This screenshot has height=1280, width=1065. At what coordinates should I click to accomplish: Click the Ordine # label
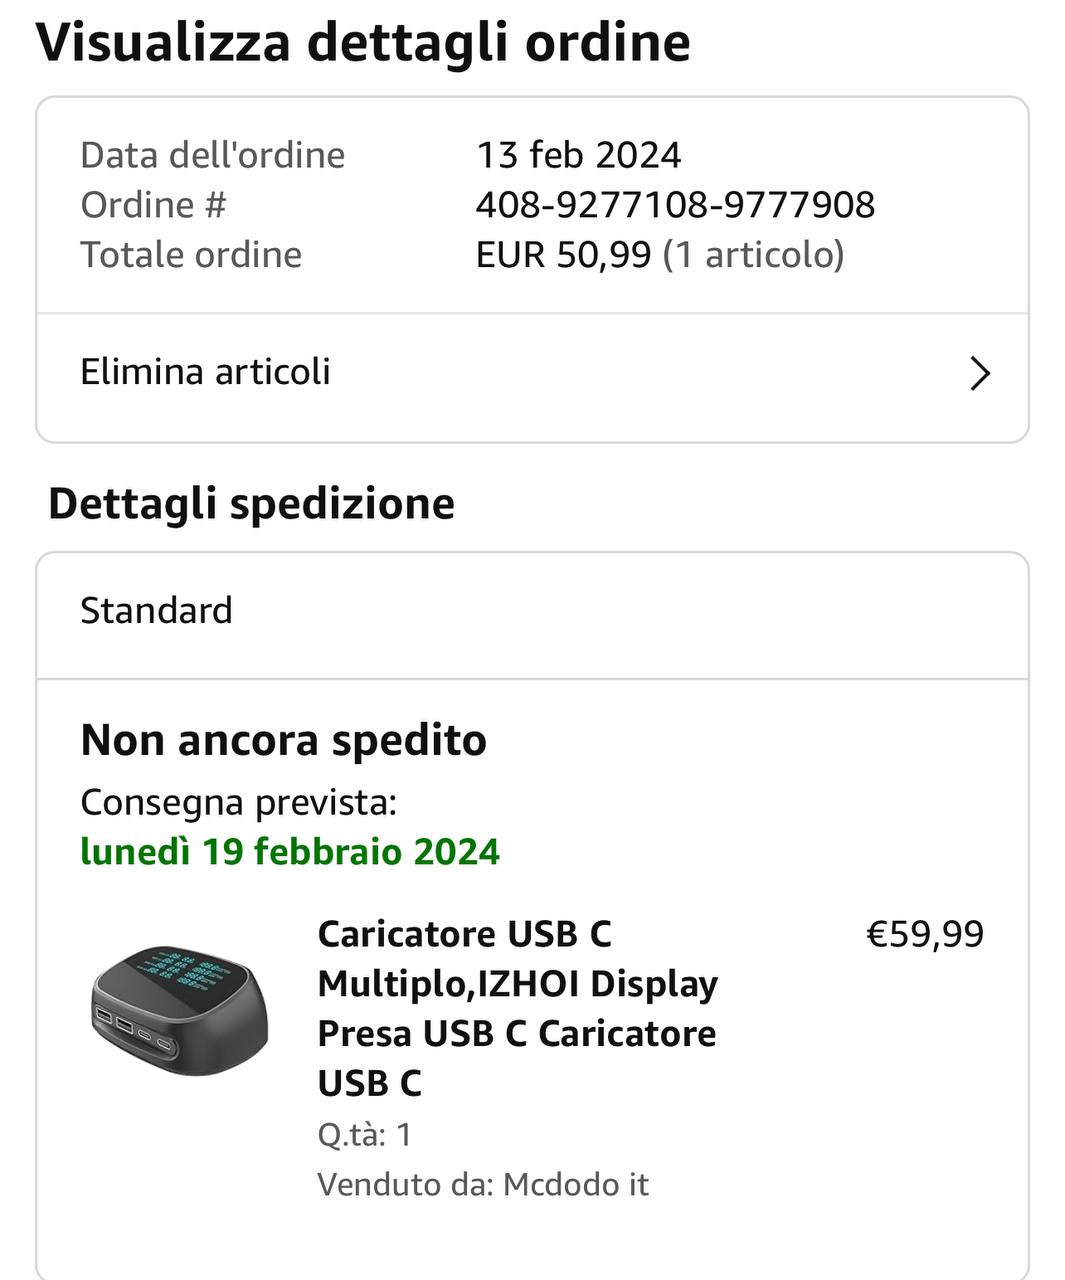pos(153,205)
